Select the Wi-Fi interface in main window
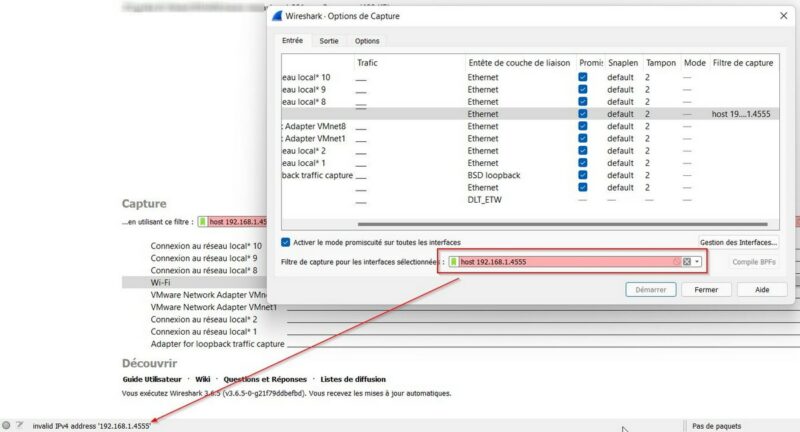This screenshot has height=432, width=800. point(160,283)
